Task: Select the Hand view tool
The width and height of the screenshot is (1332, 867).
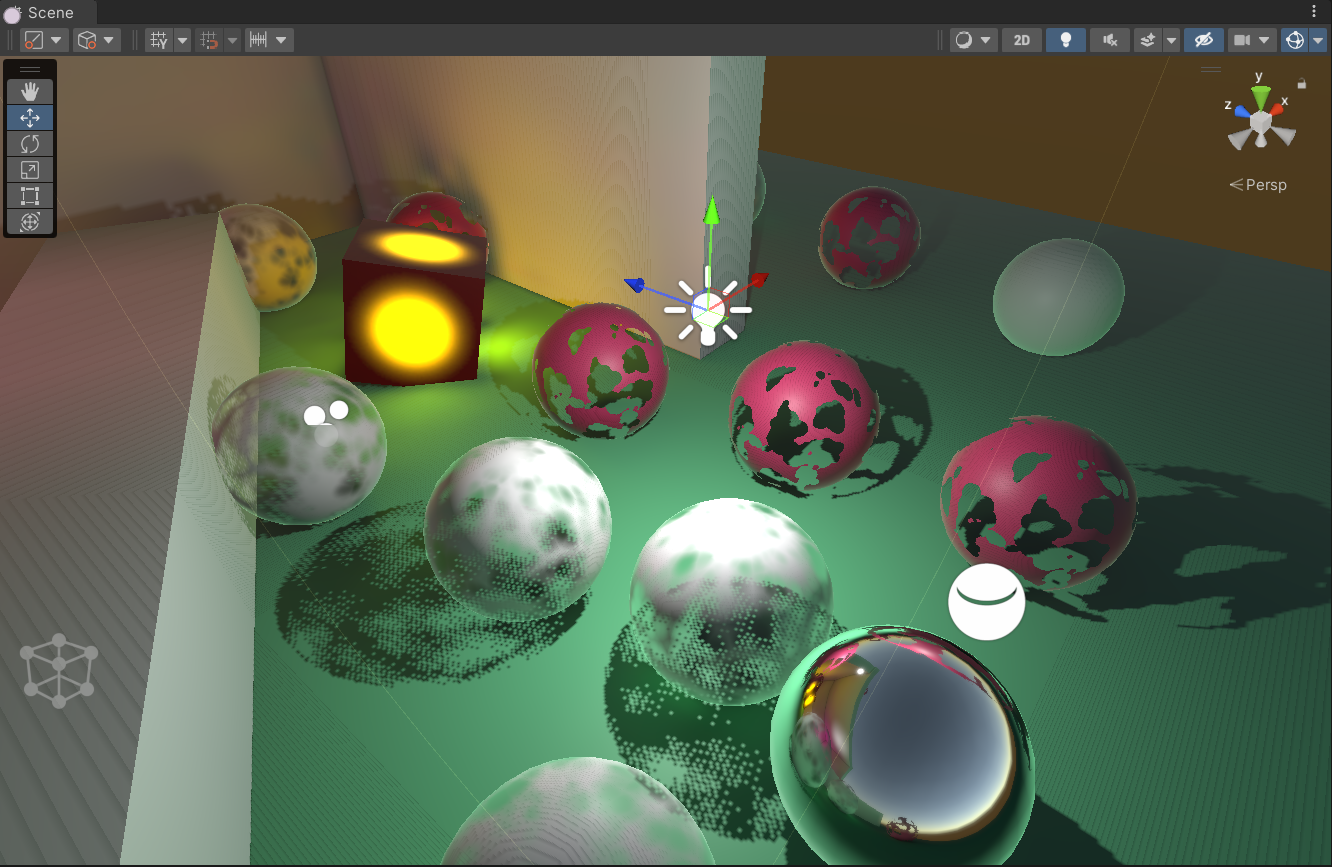Action: click(30, 92)
